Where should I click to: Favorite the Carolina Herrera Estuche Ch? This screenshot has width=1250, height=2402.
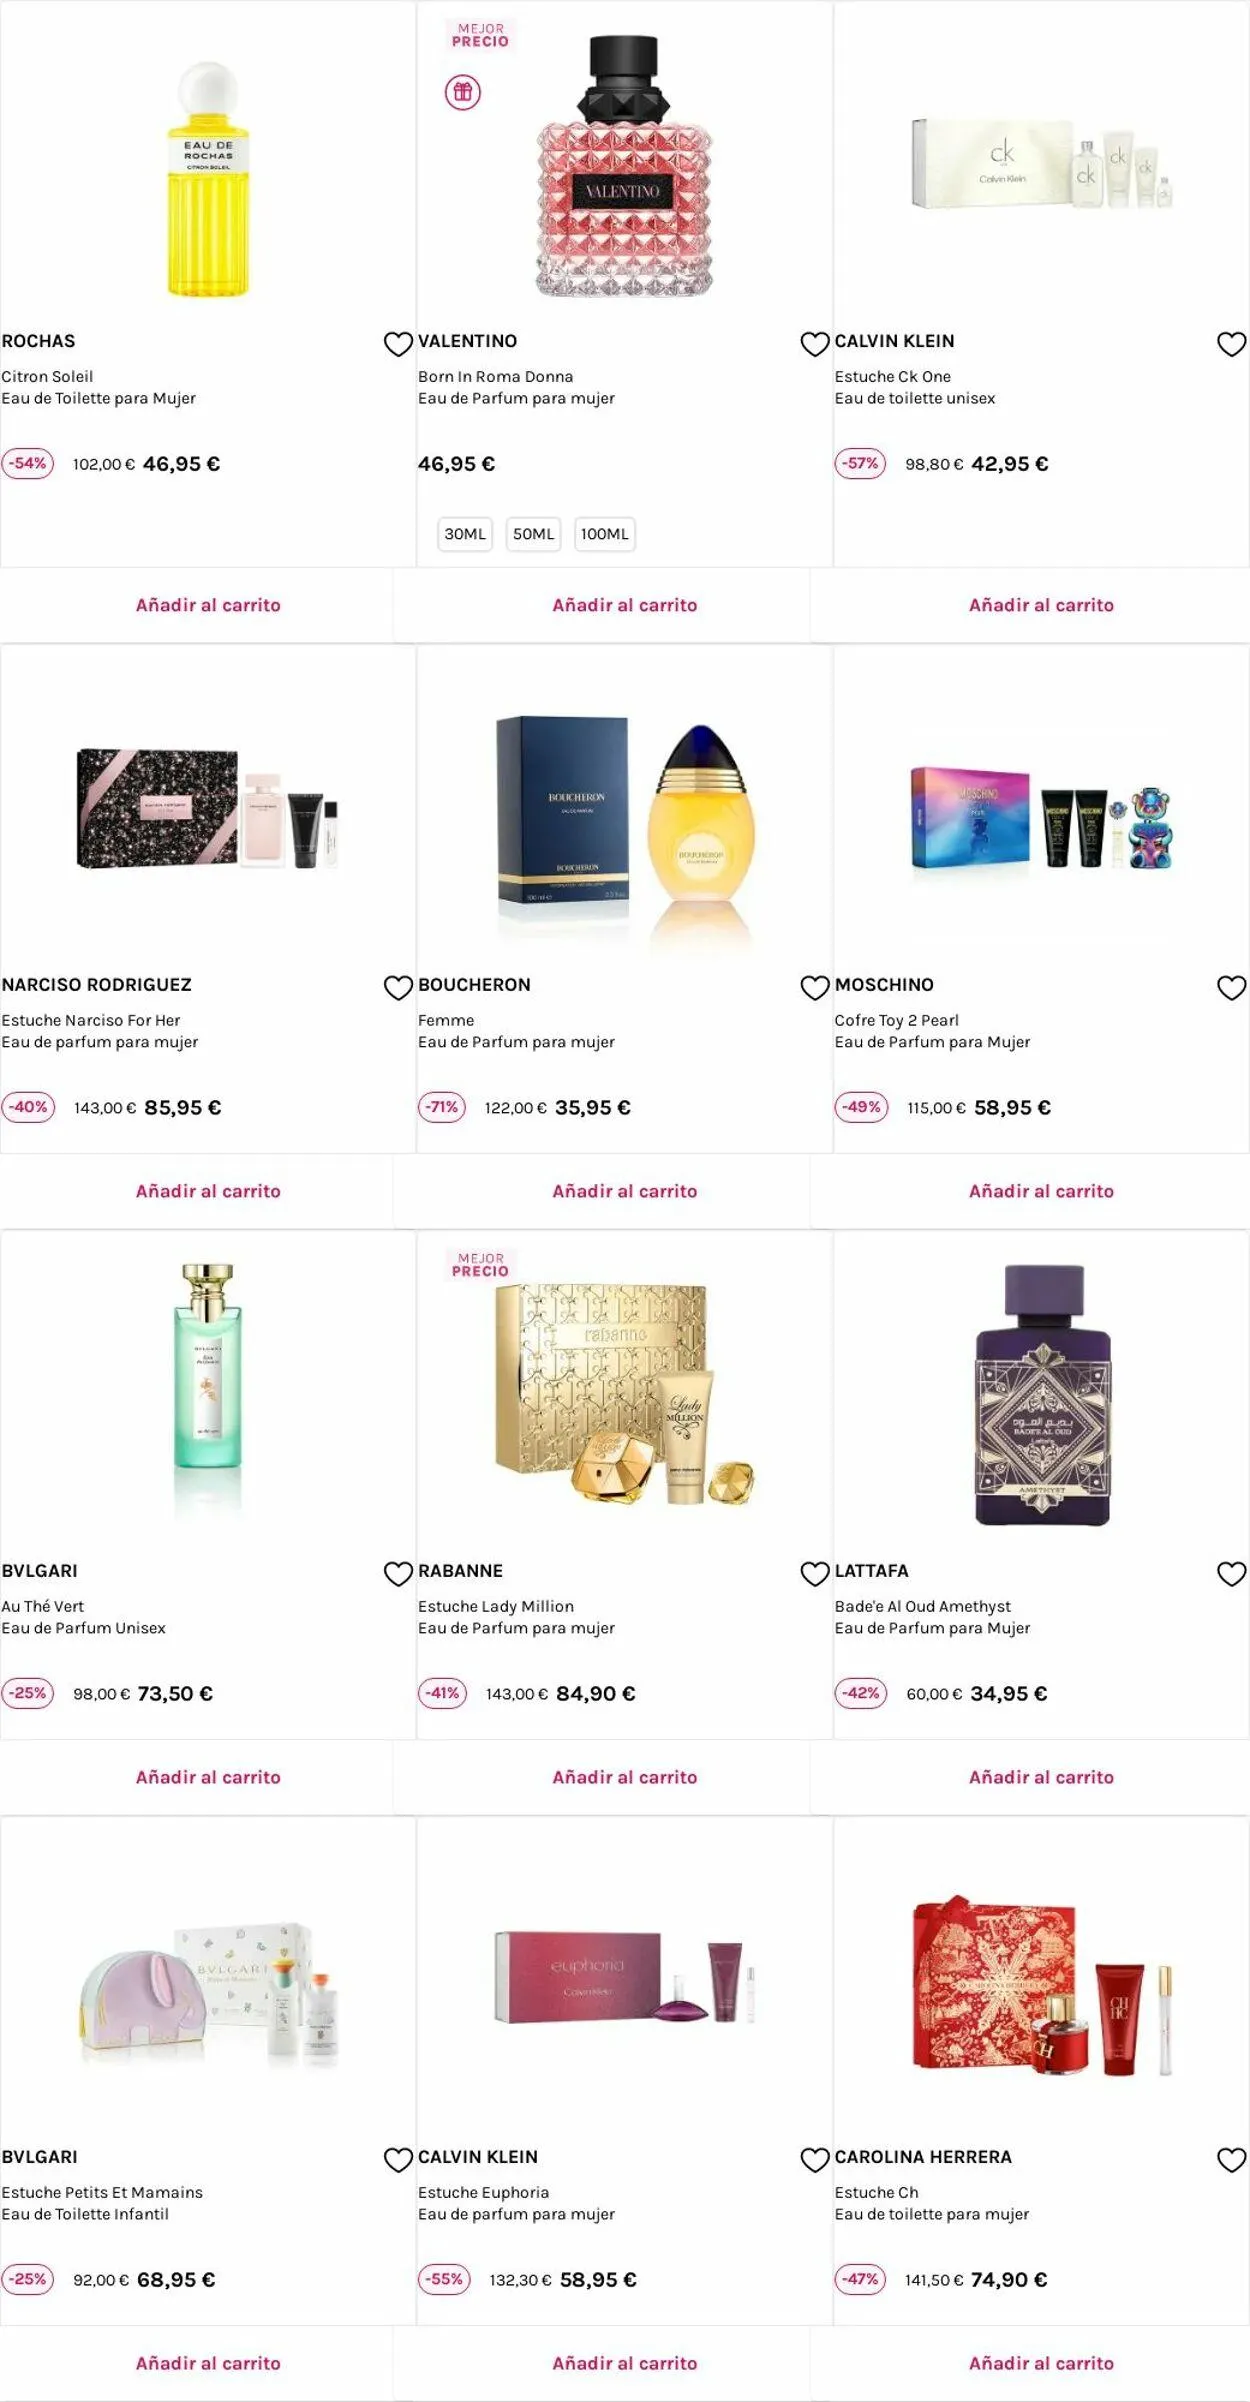coord(1231,2160)
